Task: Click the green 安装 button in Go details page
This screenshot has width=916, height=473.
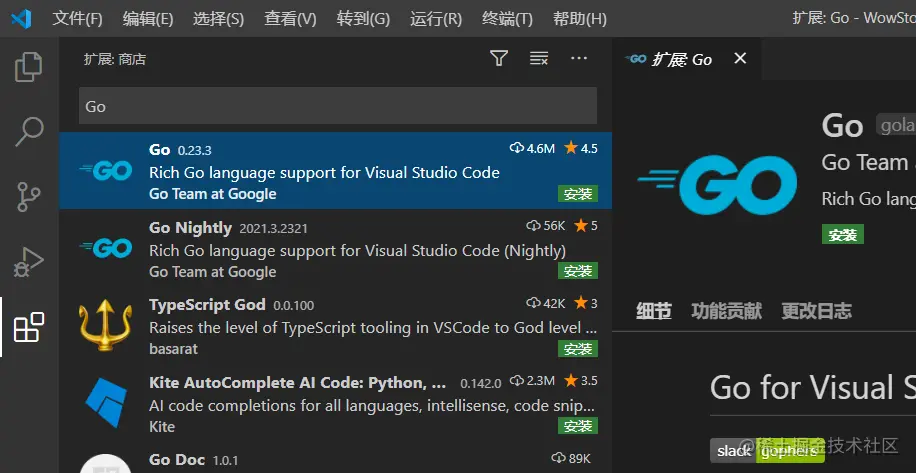Action: tap(842, 235)
